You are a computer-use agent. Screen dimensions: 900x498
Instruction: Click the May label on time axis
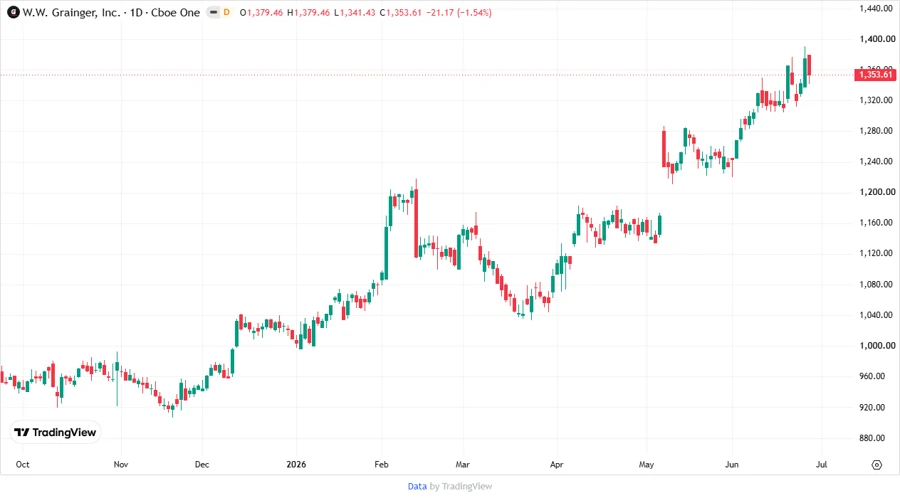pyautogui.click(x=646, y=465)
